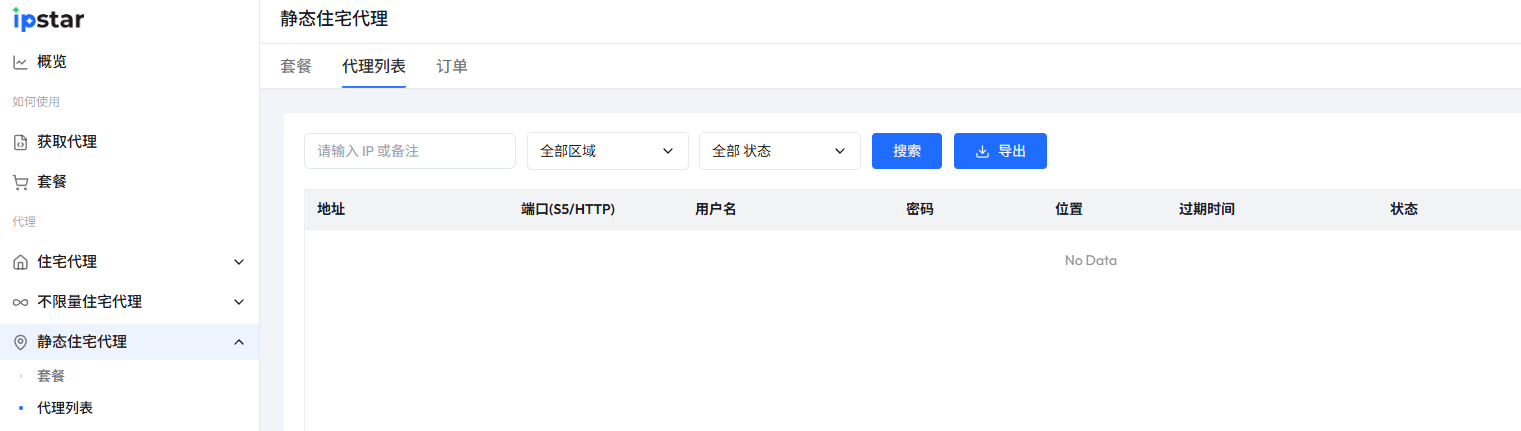Expand the 住宅代理 sidebar menu chevron

(239, 262)
